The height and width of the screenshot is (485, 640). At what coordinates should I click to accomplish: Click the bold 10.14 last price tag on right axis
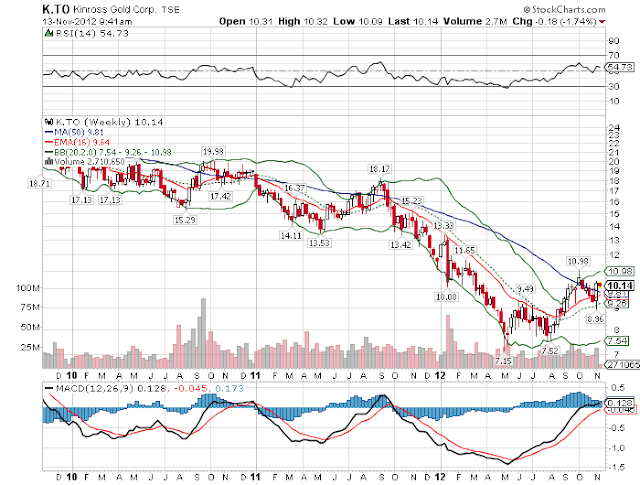tap(620, 285)
